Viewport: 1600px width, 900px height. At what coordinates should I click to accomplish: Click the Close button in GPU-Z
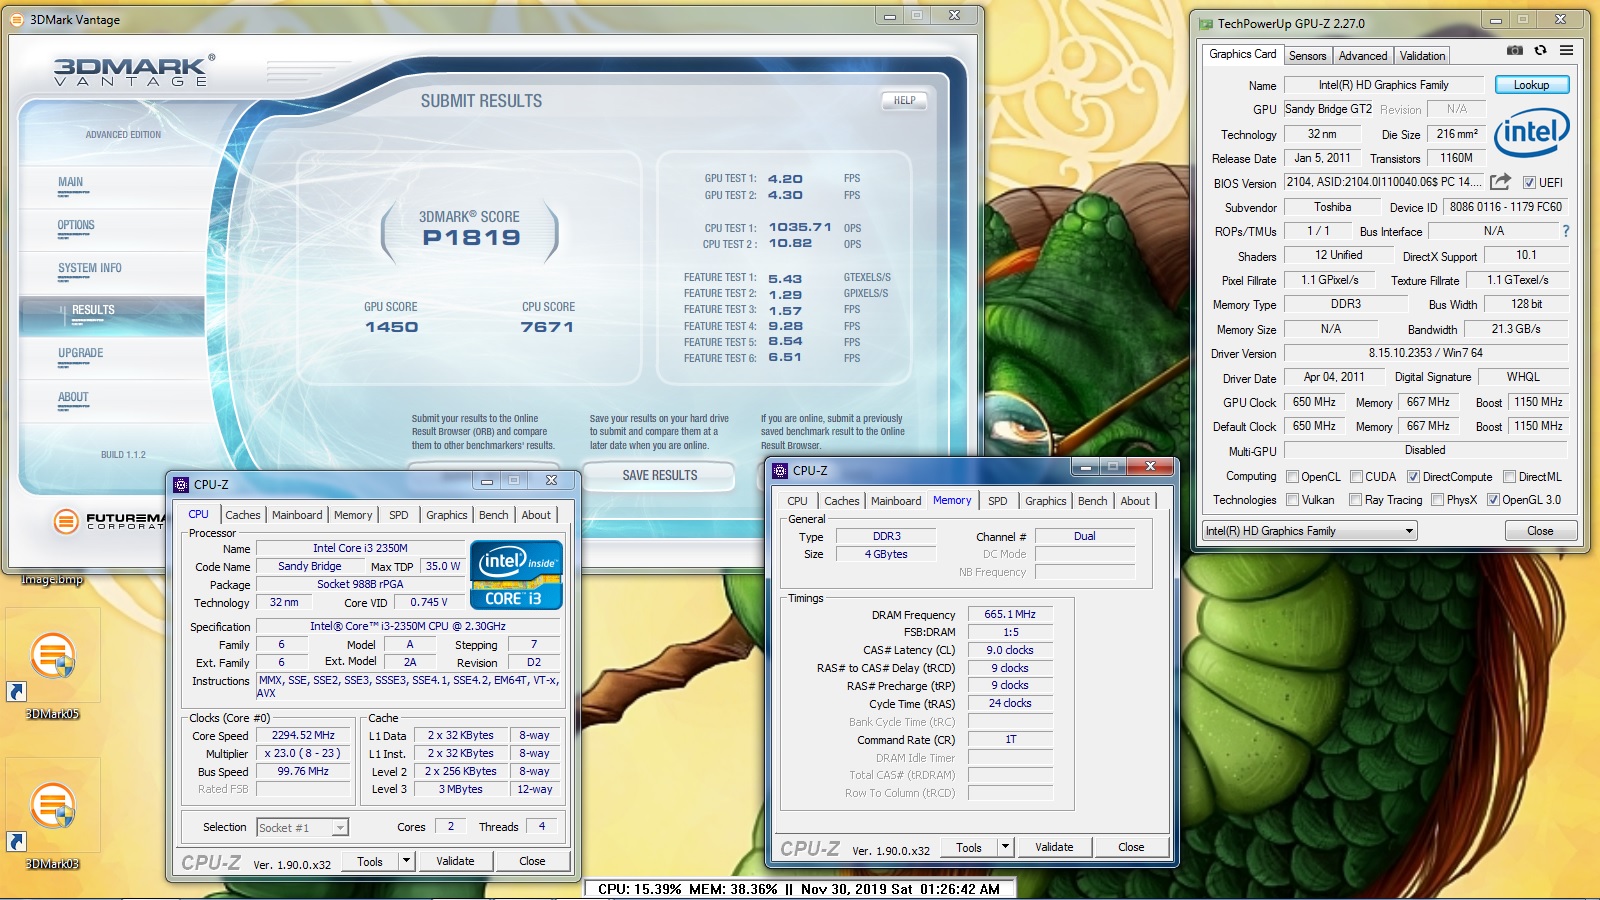(1540, 531)
